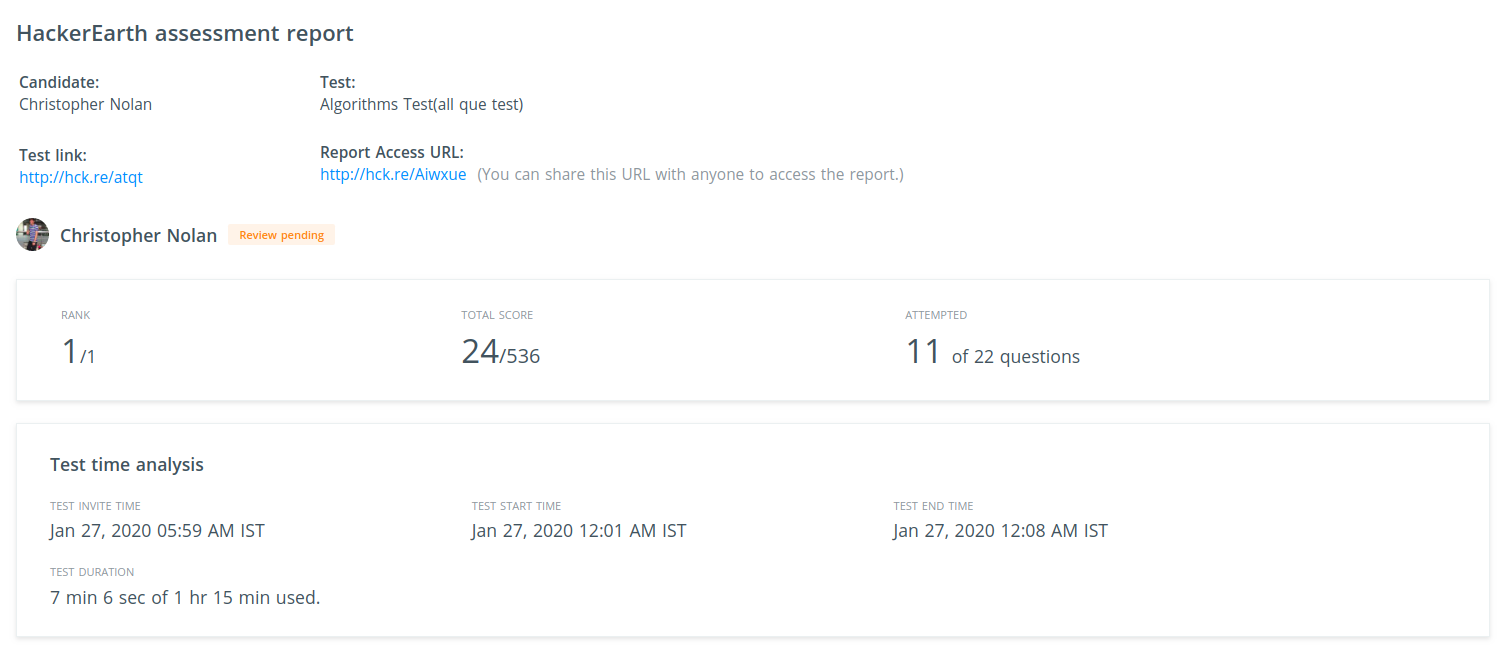Image resolution: width=1505 pixels, height=645 pixels.
Task: Click the TOTAL SCORE label
Action: (497, 315)
